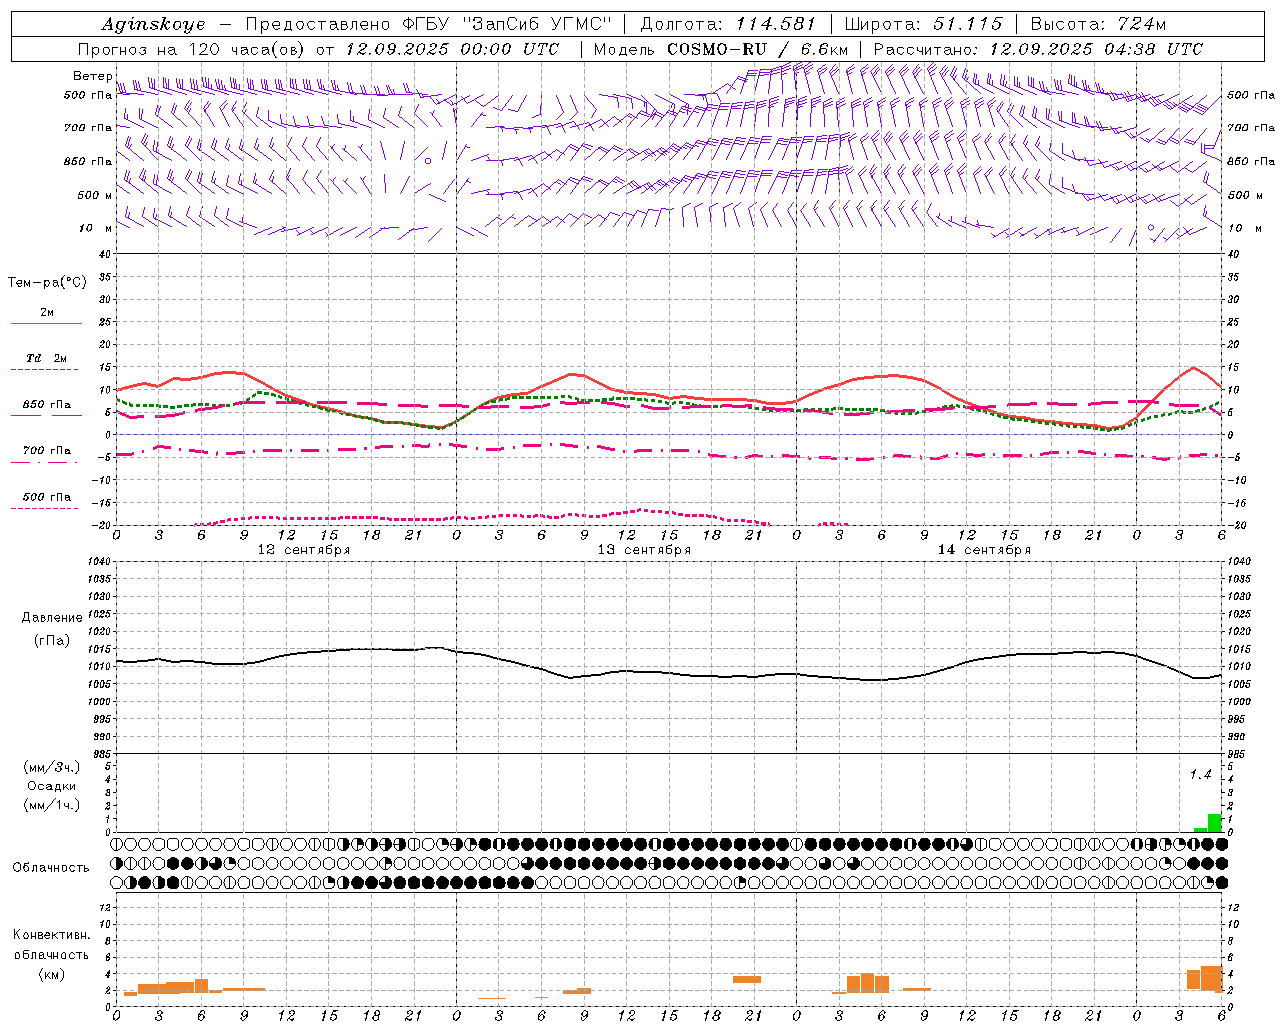This screenshot has height=1024, width=1280.
Task: Click the station name "Aginskoye" in the header
Action: [x=154, y=24]
